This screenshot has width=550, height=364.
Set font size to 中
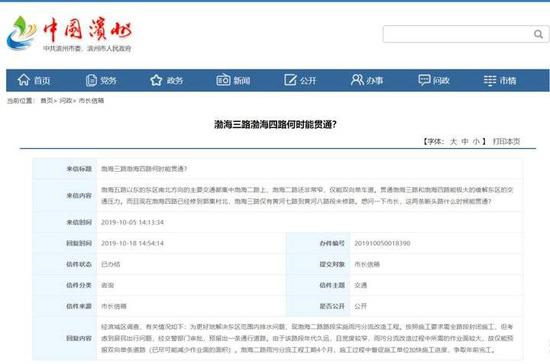pyautogui.click(x=465, y=141)
